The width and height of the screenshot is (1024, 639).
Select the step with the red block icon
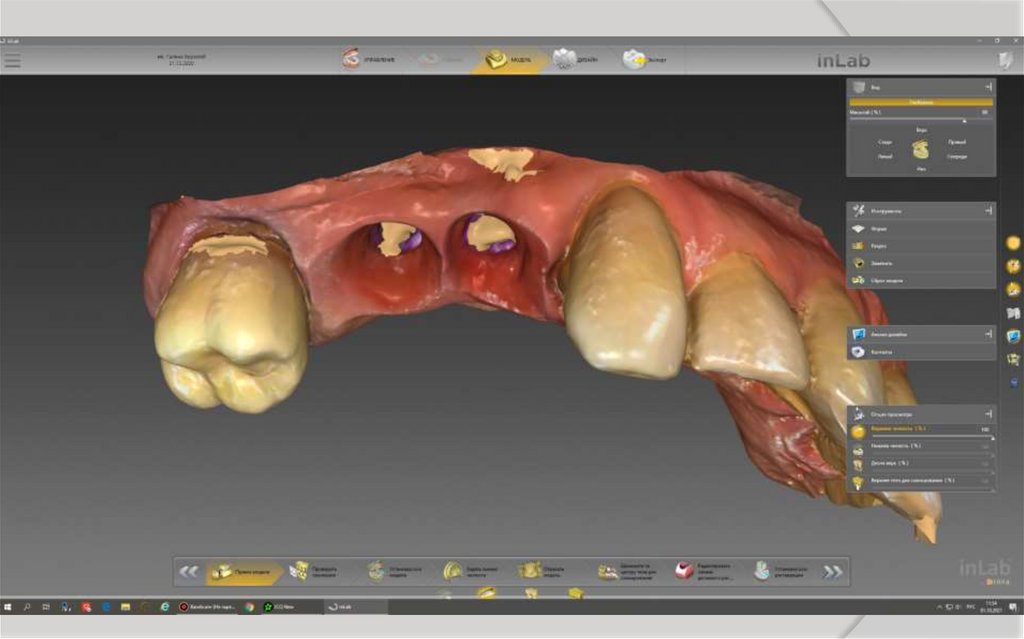pos(705,572)
